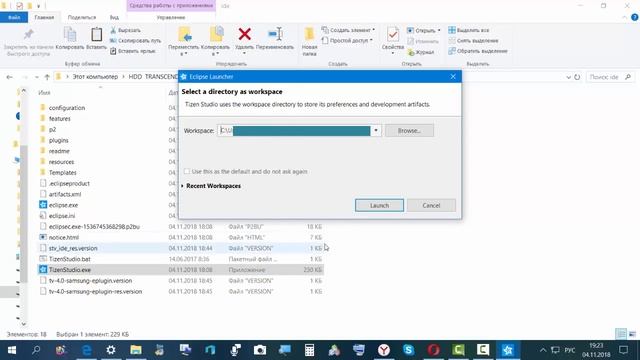Open the Workspace path dropdown arrow
The image size is (640, 360).
click(x=376, y=131)
